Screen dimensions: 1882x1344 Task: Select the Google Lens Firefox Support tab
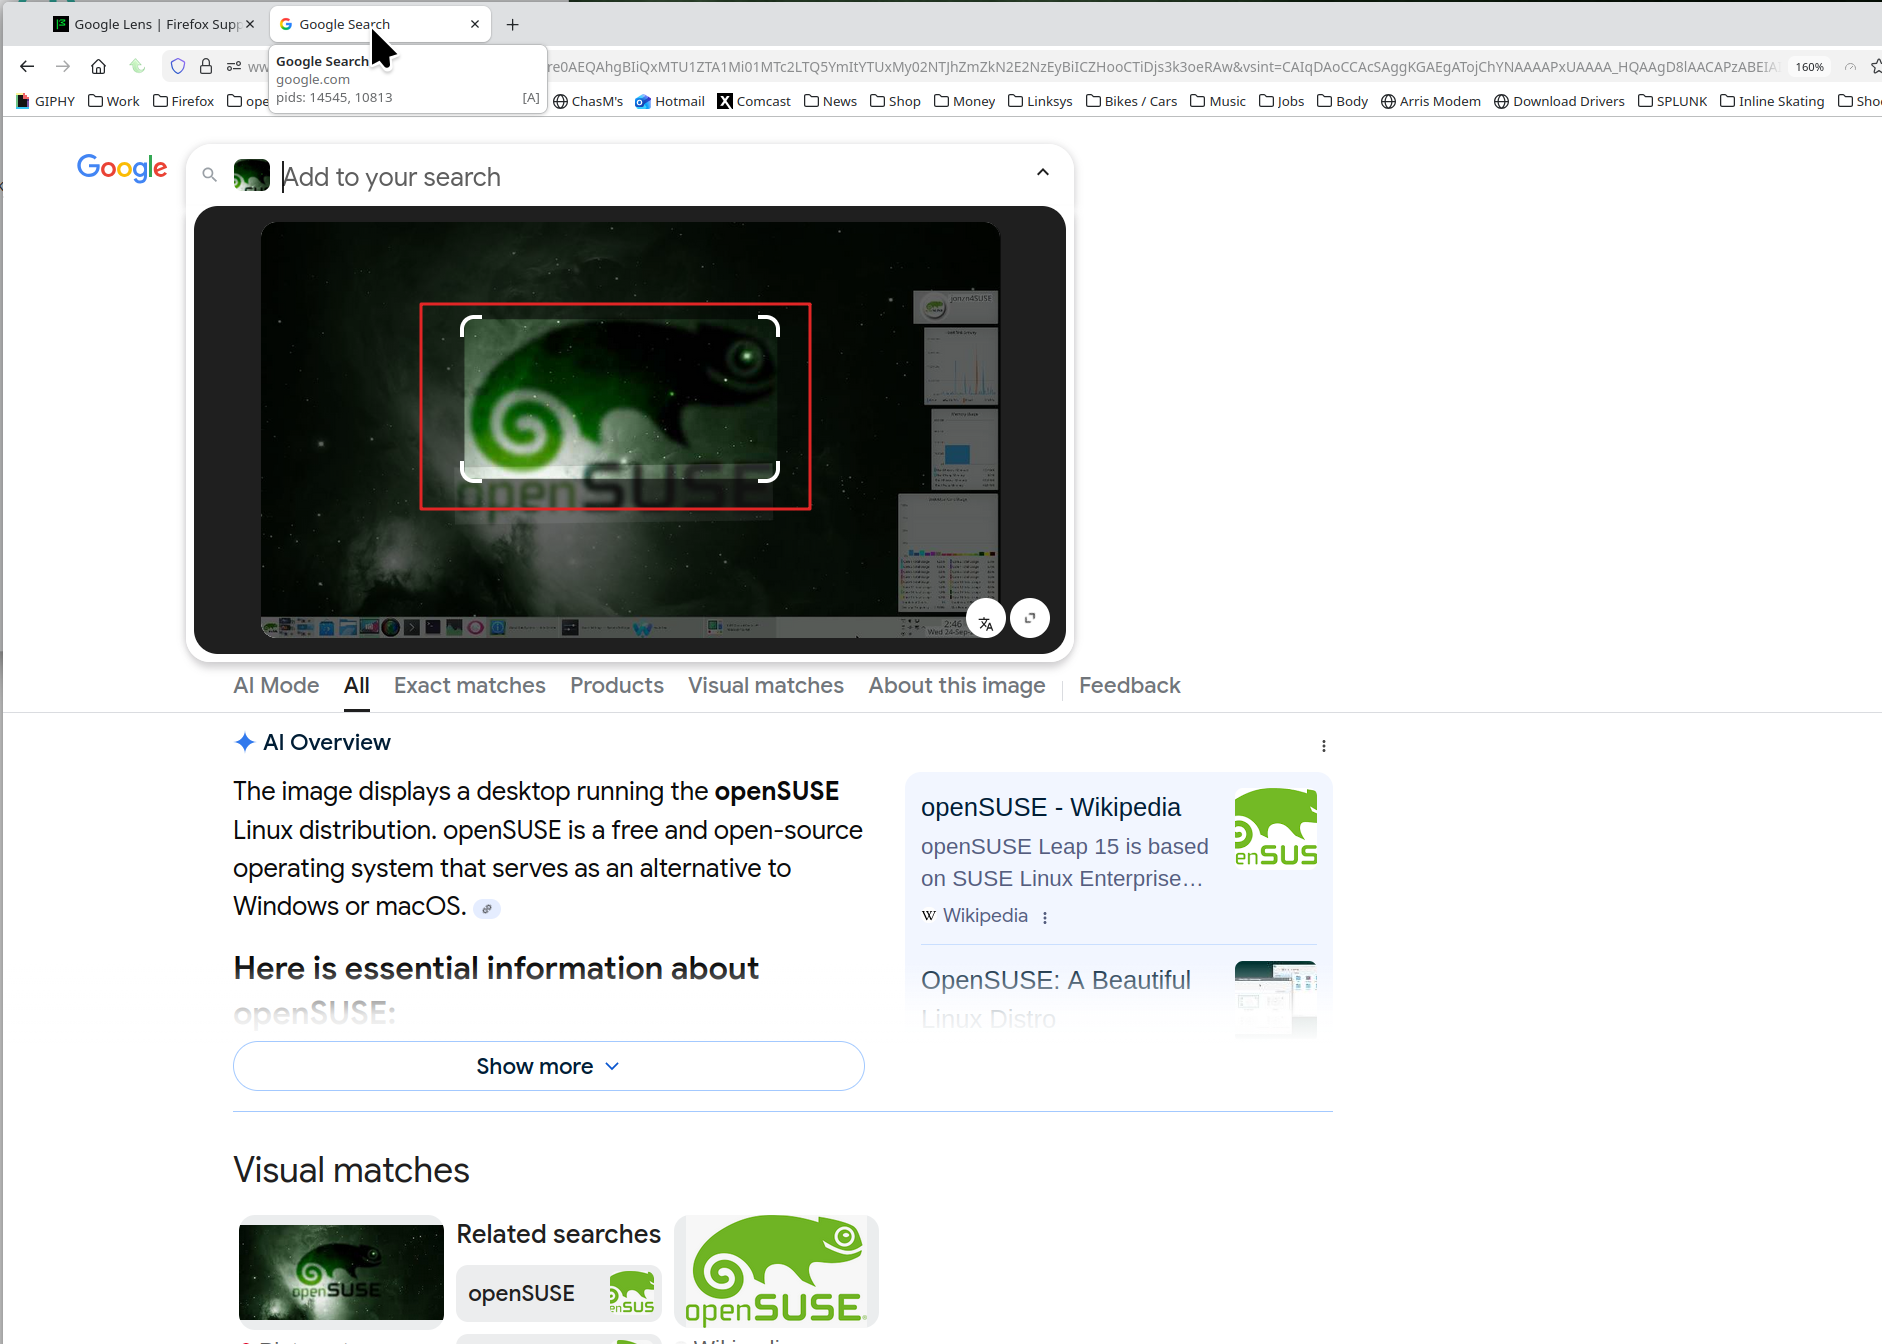(150, 24)
